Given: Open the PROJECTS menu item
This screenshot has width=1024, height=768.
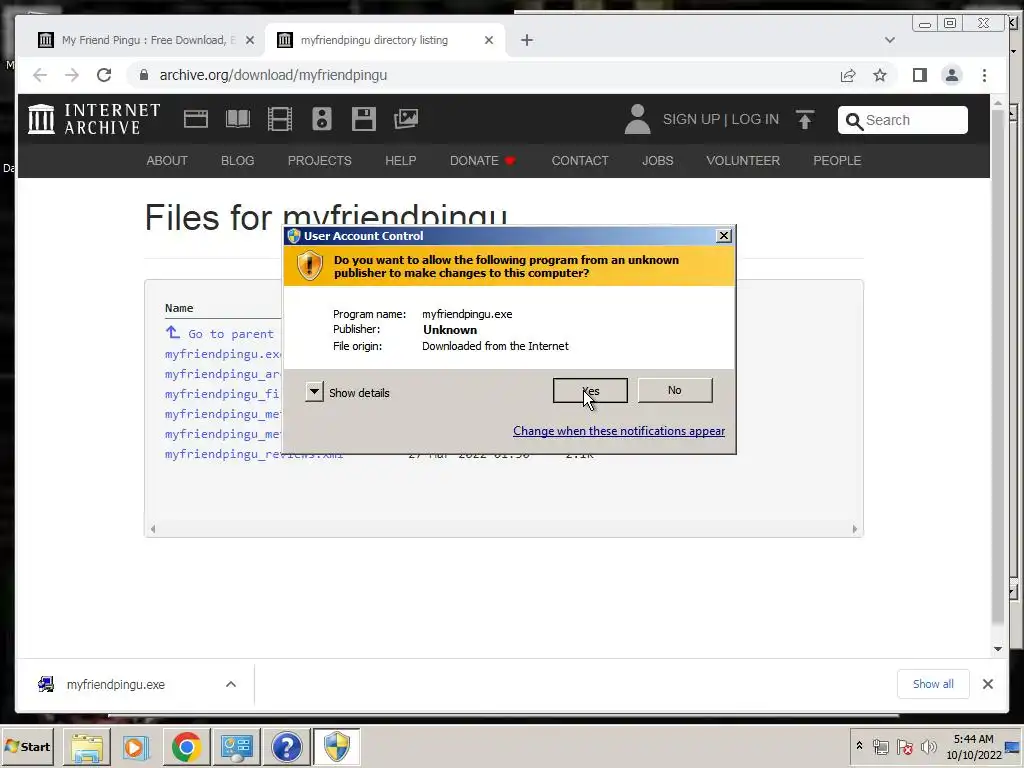Looking at the screenshot, I should click(x=319, y=161).
